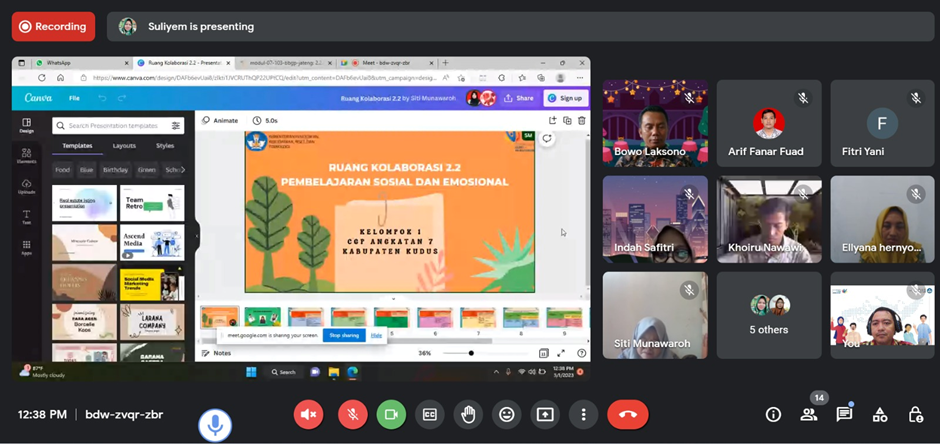
Task: Adjust the Canva zoom slider at 36%
Action: [x=471, y=353]
